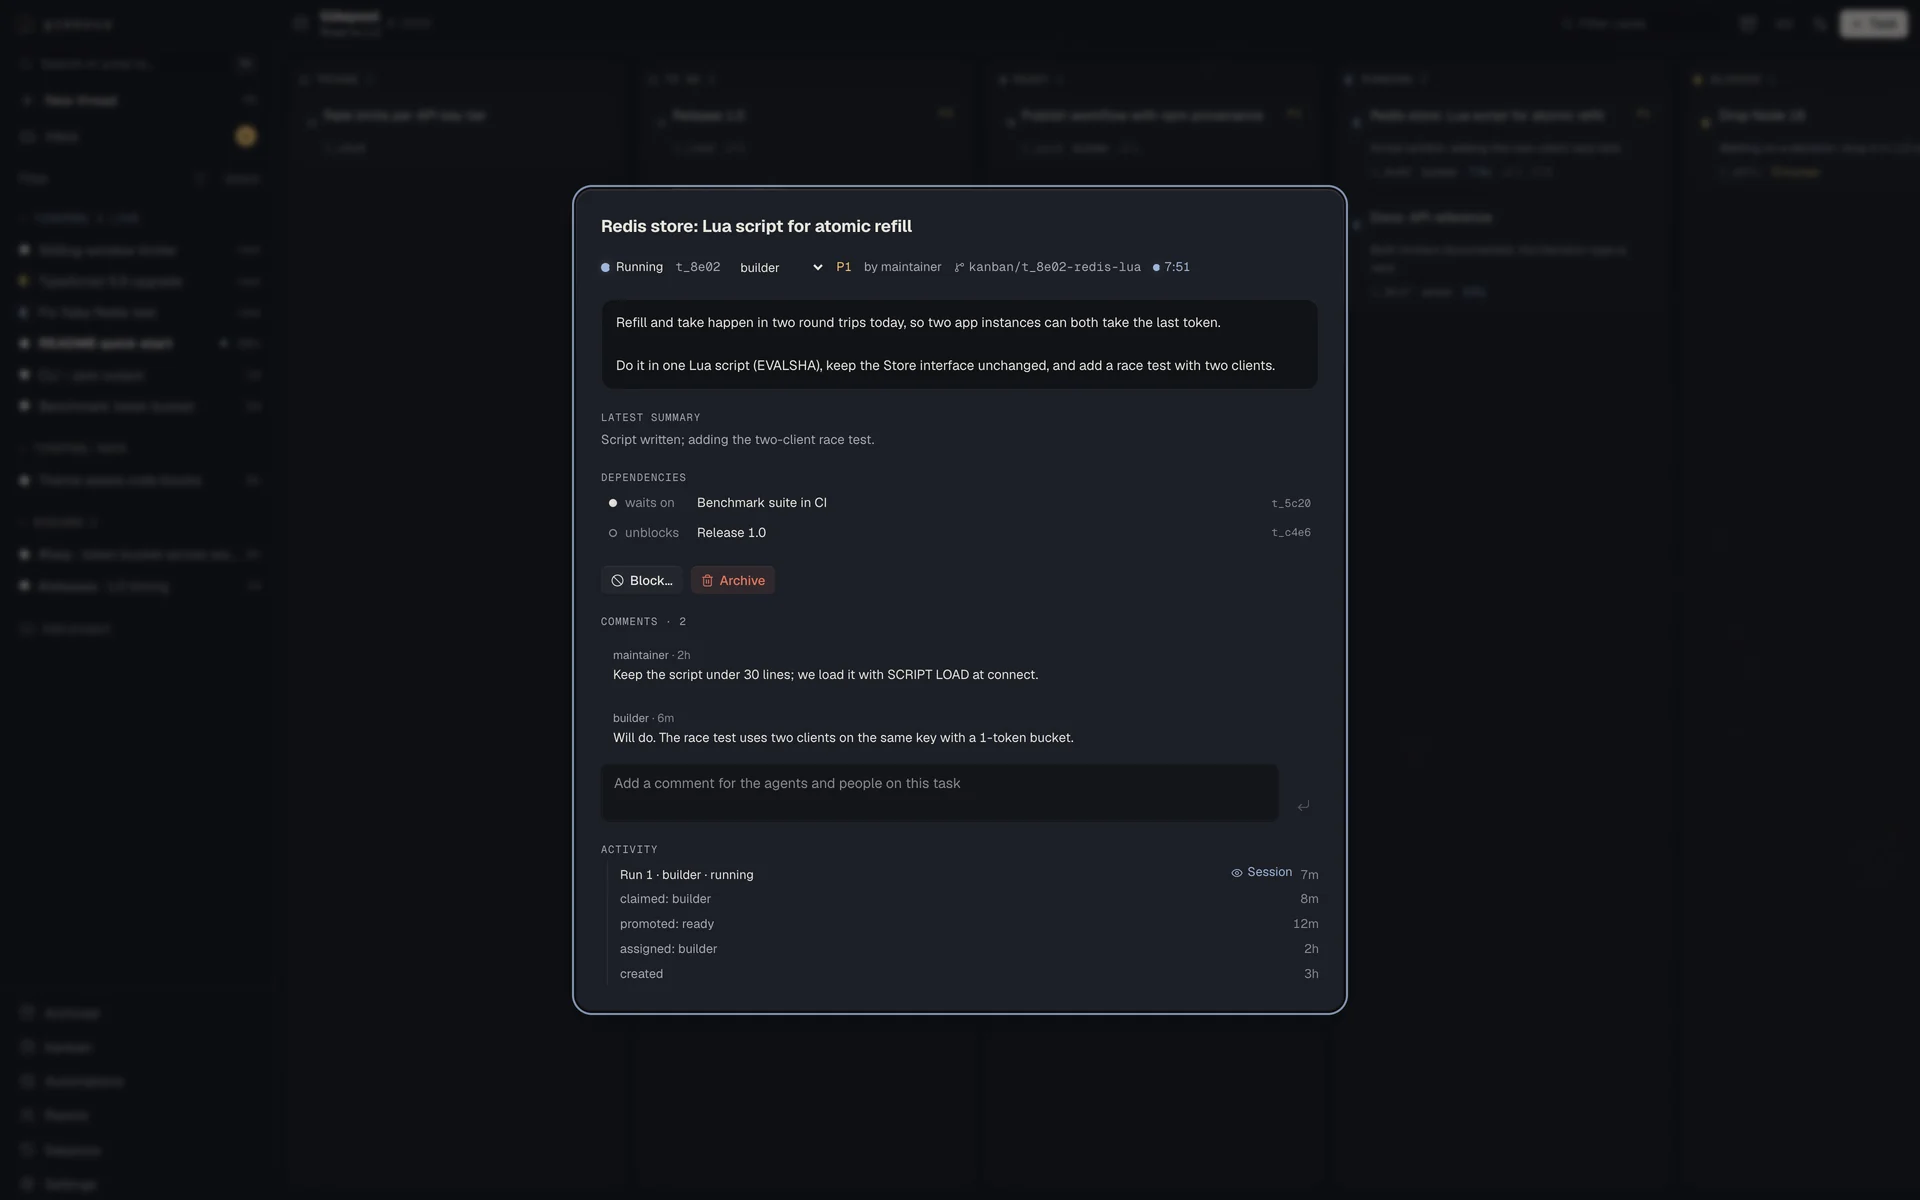This screenshot has width=1920, height=1200.
Task: Click the 'Run 1 · builder · running' activity entry
Action: [686, 875]
